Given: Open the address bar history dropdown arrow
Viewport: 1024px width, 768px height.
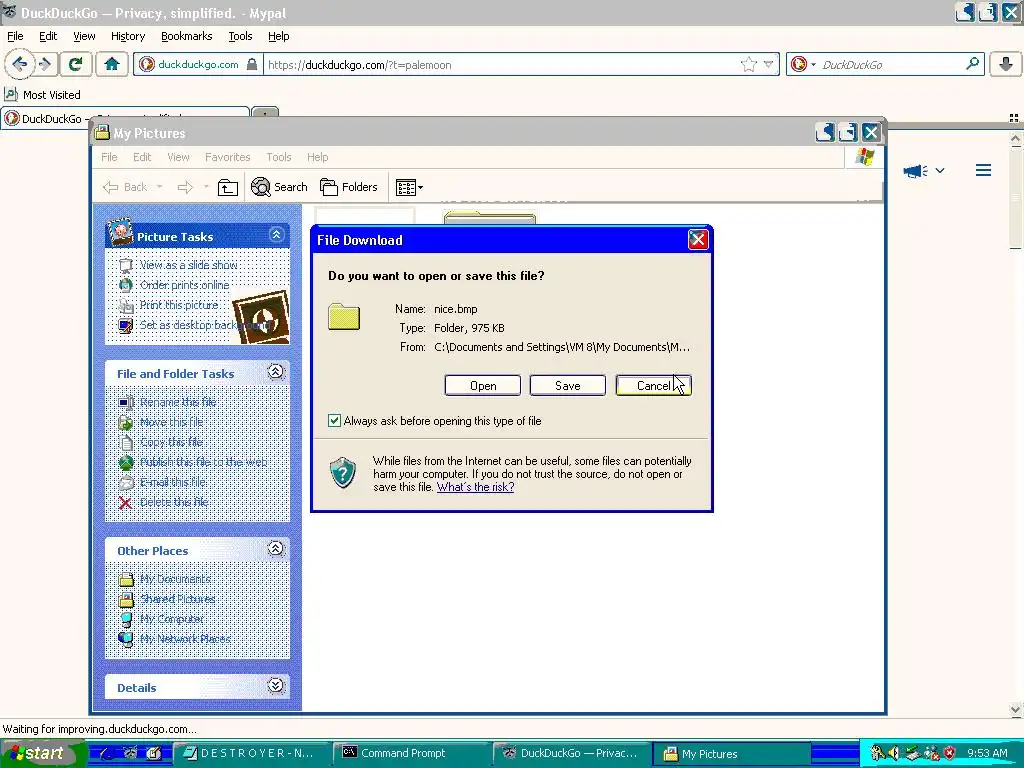Looking at the screenshot, I should tap(769, 64).
